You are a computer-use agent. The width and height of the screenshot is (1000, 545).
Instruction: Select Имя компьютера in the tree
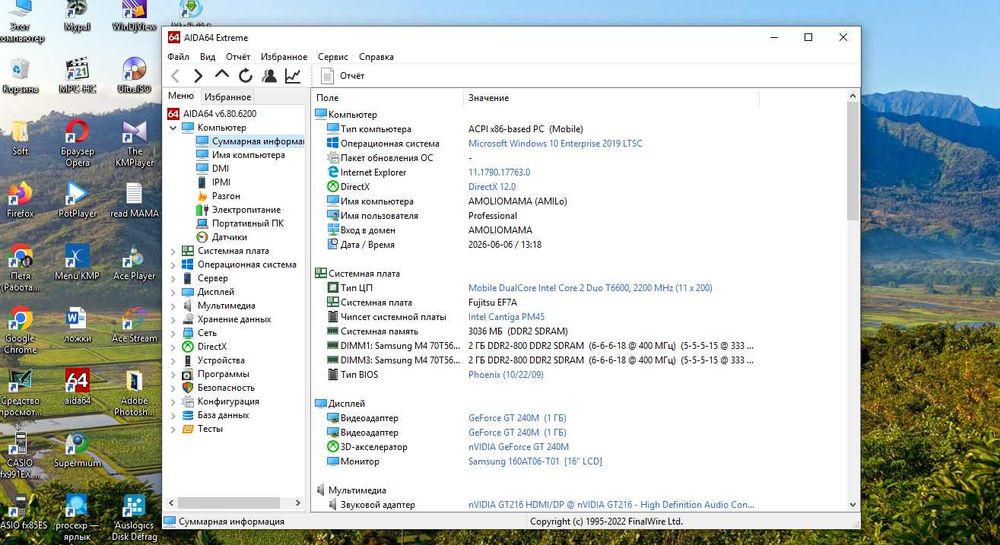[x=240, y=155]
